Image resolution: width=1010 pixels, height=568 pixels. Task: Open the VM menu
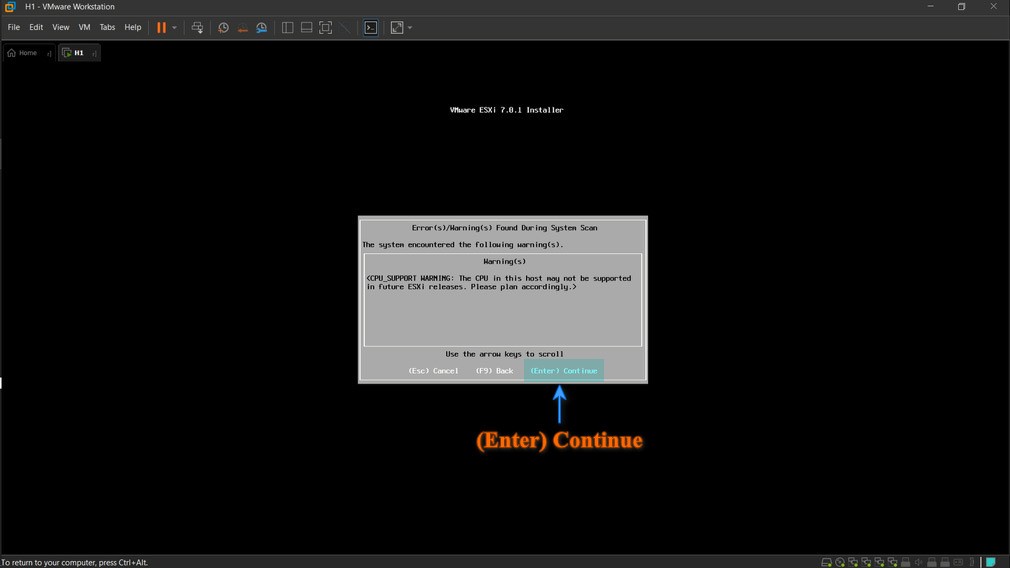[84, 28]
